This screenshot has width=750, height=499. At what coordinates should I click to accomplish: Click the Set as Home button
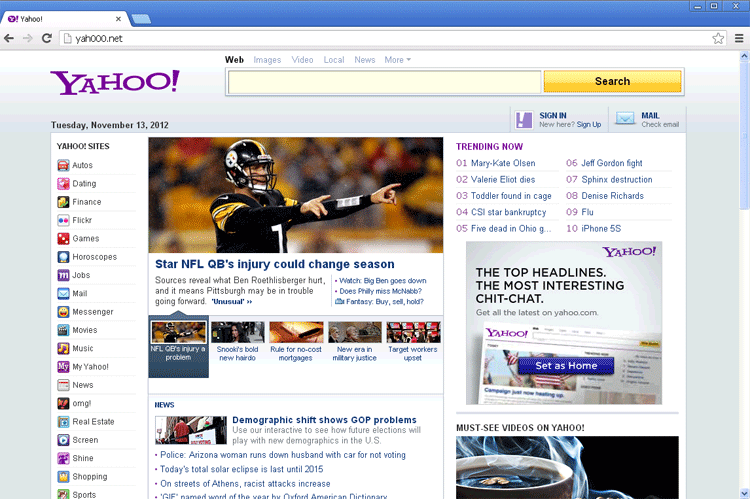pyautogui.click(x=565, y=366)
